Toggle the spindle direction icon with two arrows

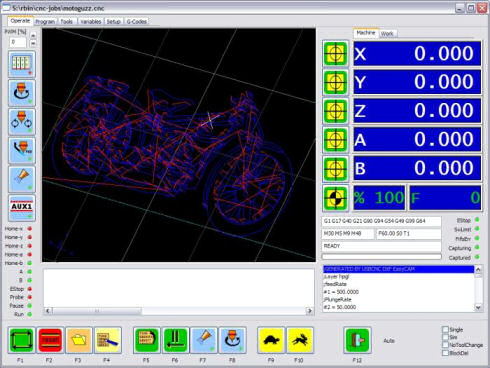(x=22, y=121)
